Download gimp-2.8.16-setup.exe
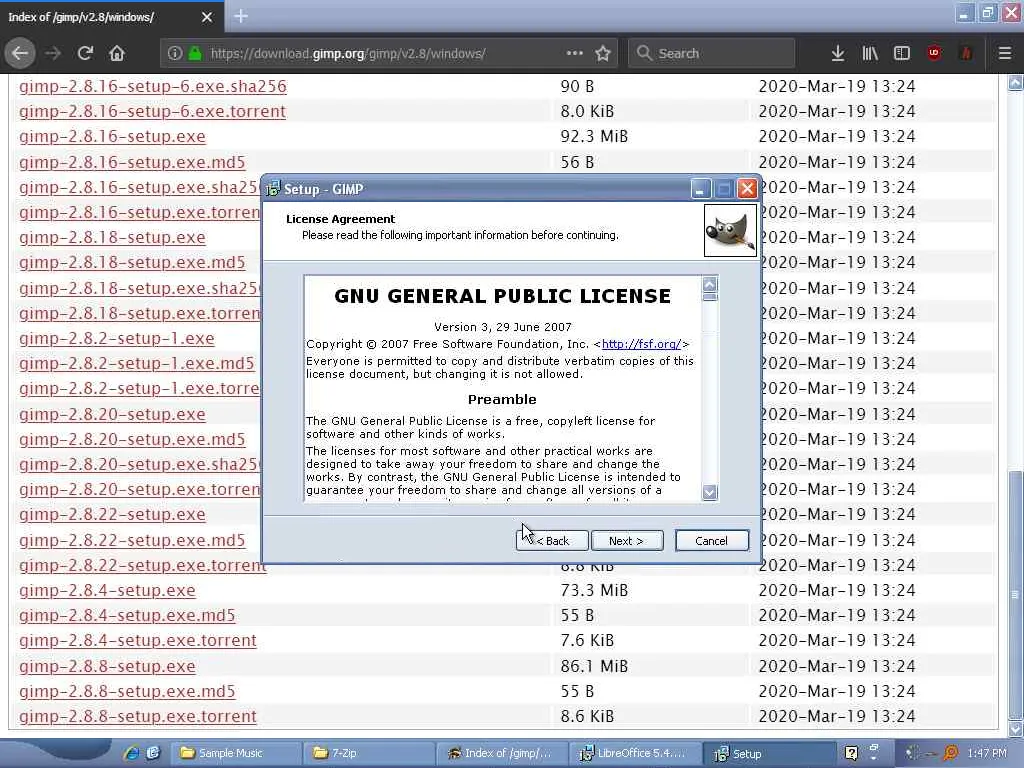 click(x=112, y=136)
